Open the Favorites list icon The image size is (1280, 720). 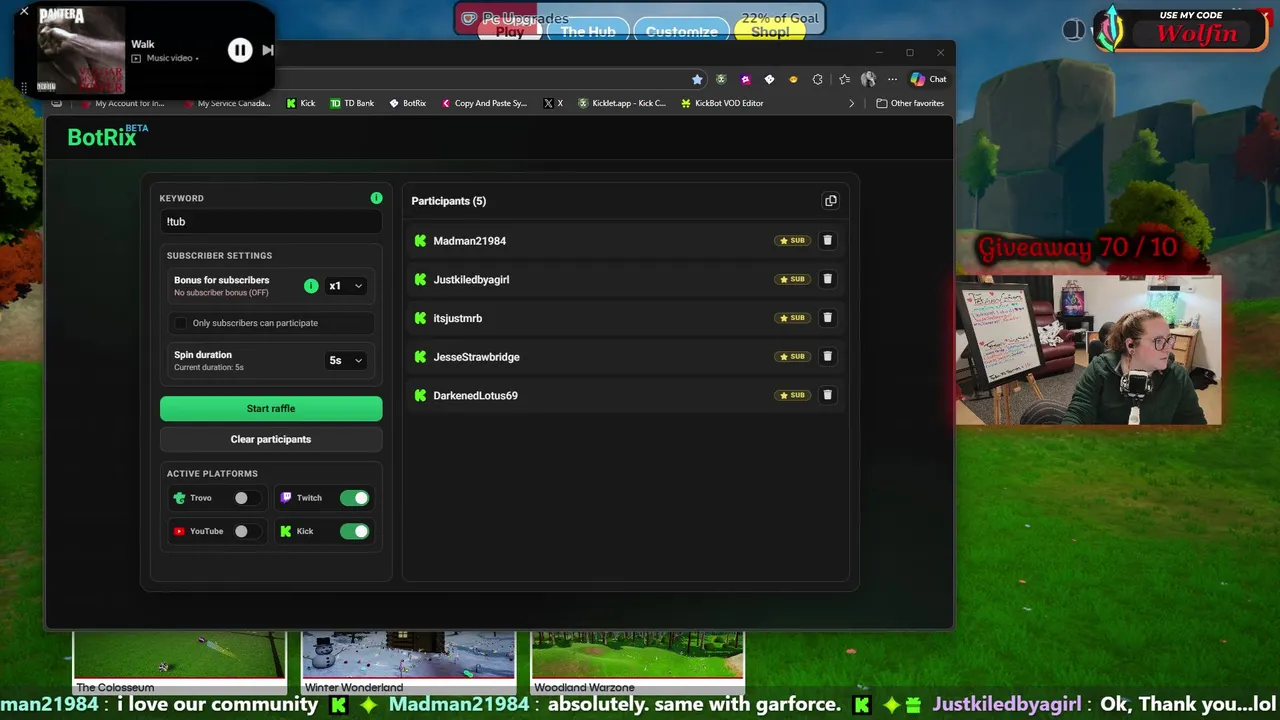pyautogui.click(x=844, y=79)
